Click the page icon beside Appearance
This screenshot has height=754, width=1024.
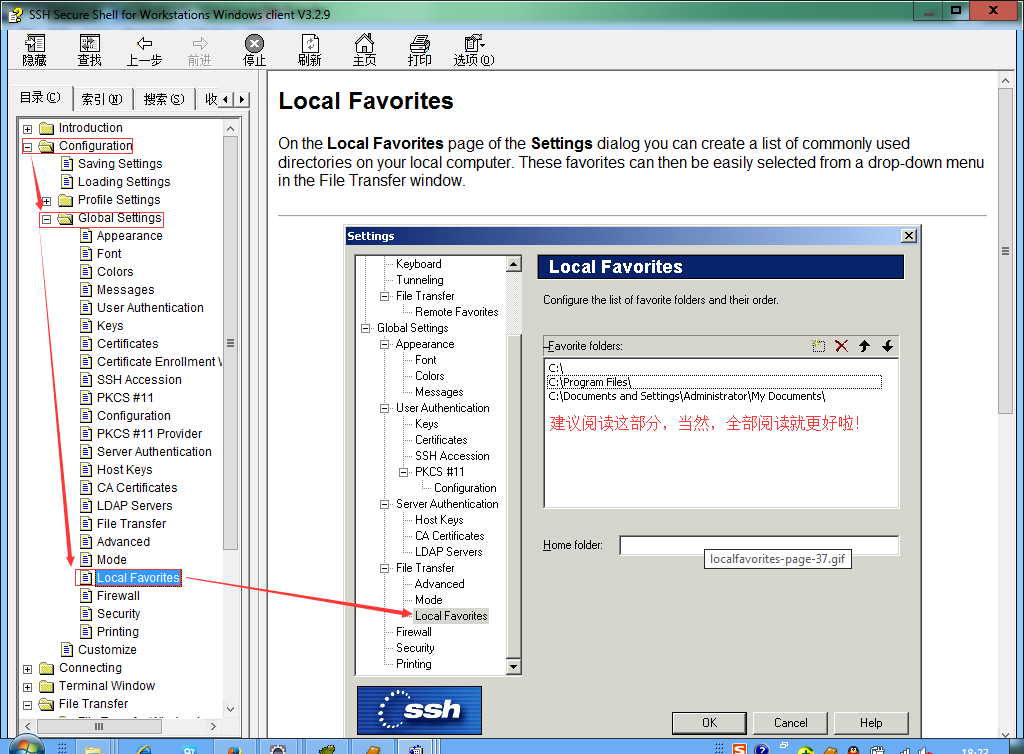click(x=86, y=236)
